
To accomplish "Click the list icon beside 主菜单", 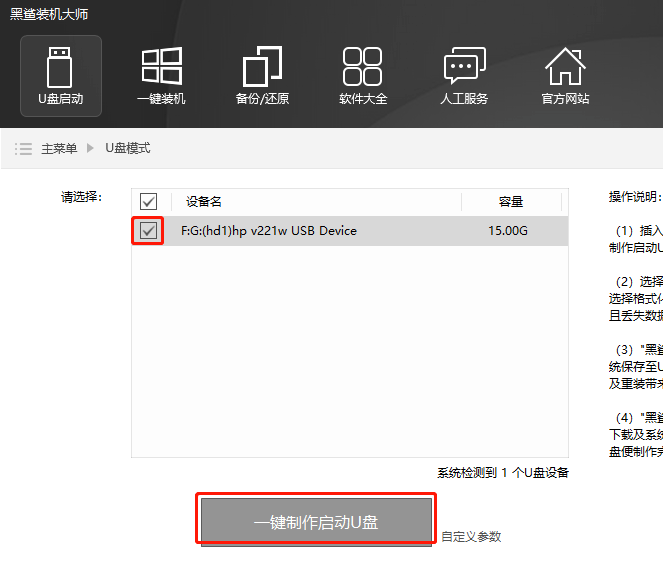I will point(24,148).
